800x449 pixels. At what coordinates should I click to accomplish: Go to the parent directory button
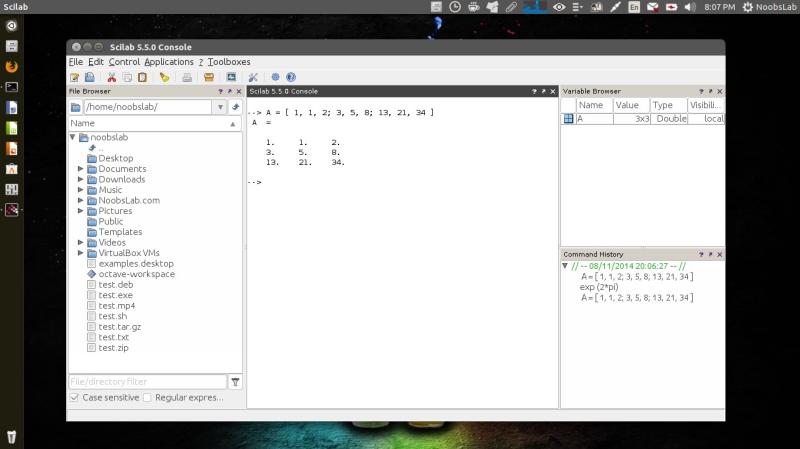click(x=235, y=107)
